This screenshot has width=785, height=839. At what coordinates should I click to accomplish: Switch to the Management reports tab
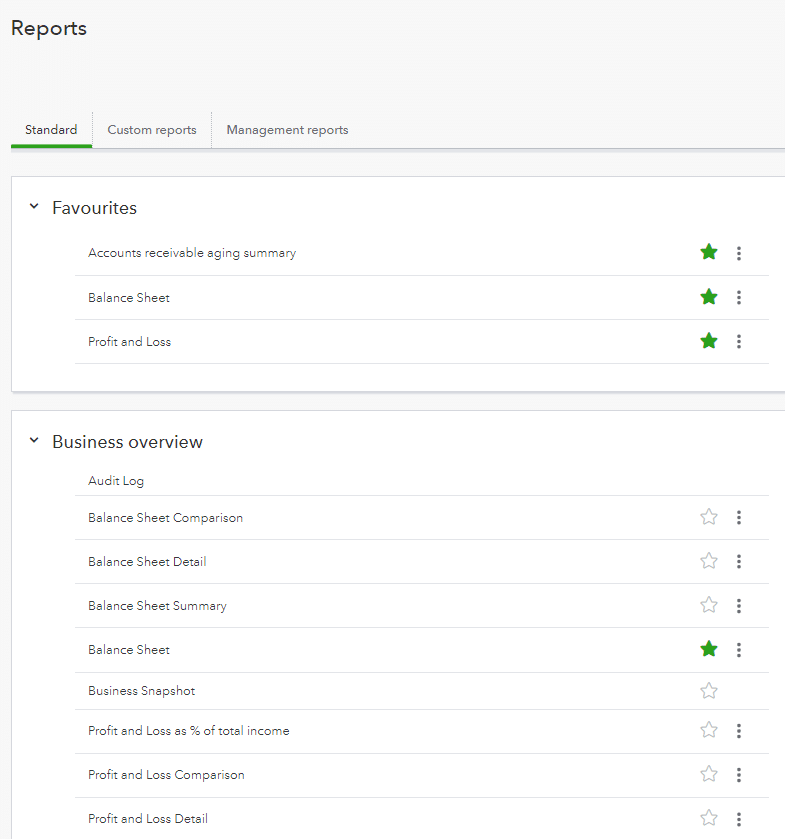pos(287,129)
